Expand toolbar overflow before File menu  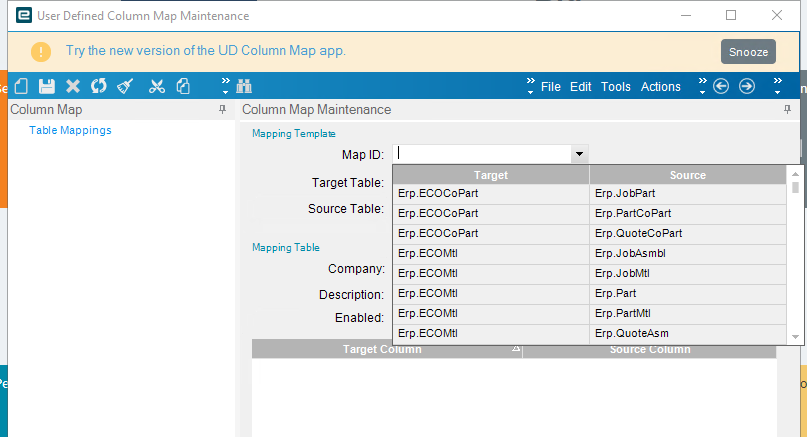coord(531,86)
